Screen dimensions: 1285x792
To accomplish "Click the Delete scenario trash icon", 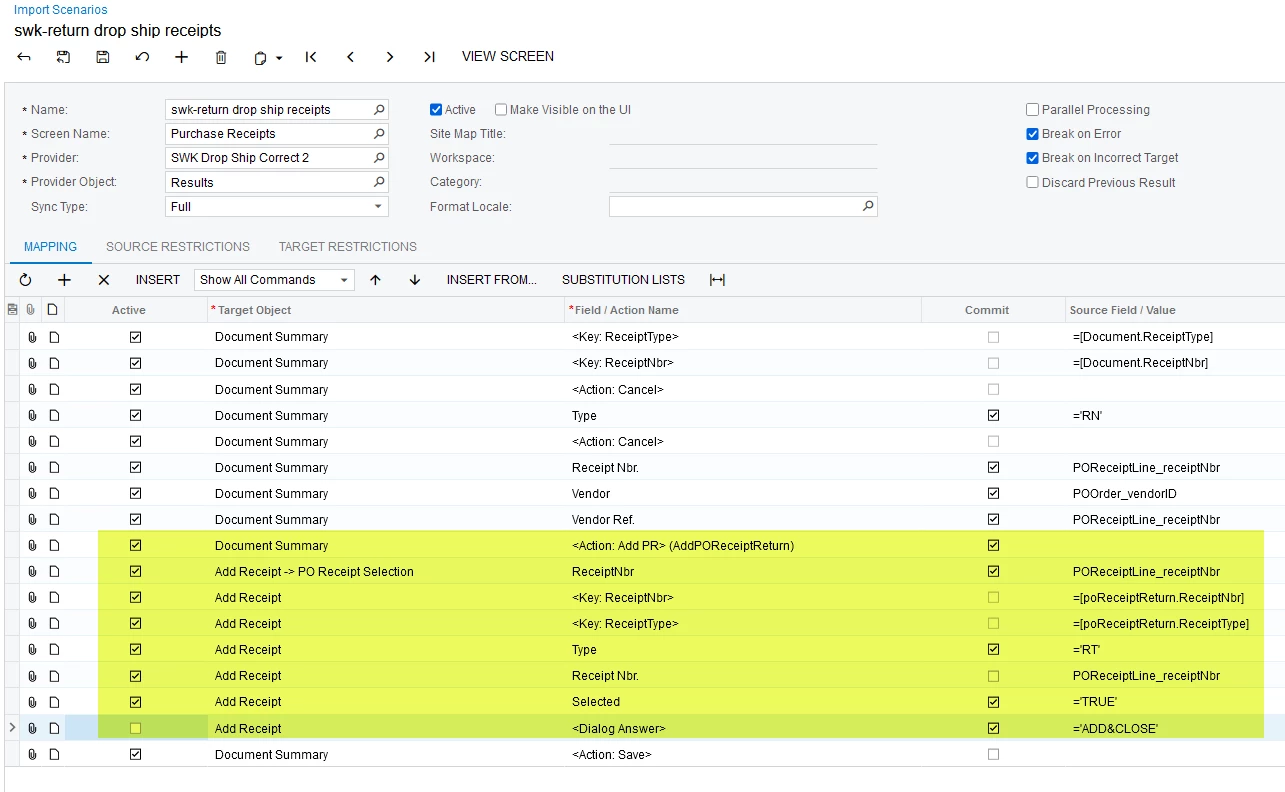I will (x=221, y=57).
